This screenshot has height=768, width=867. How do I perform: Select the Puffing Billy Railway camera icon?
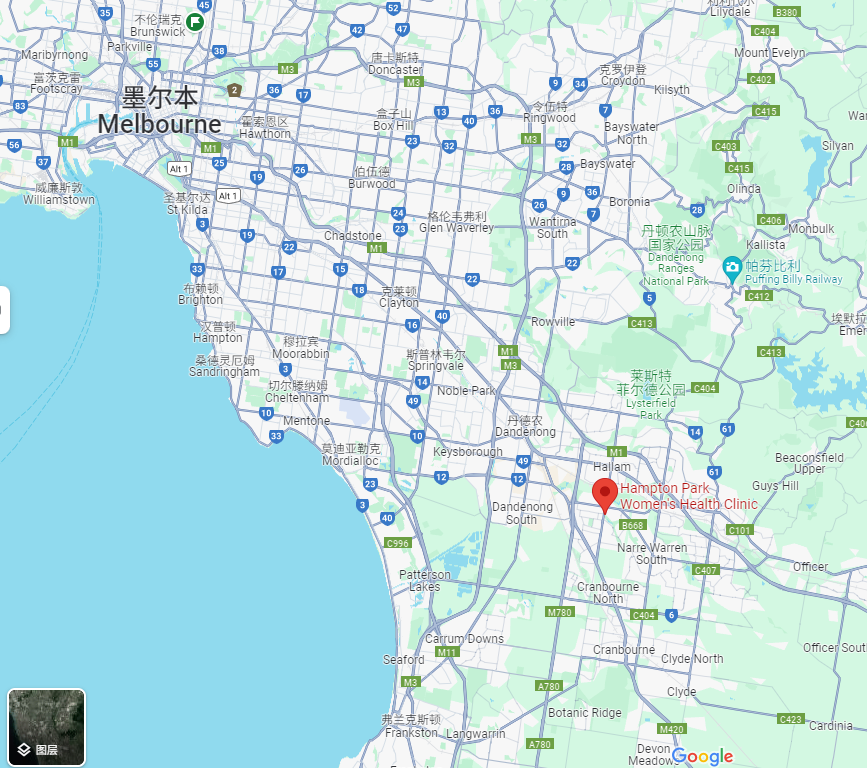(x=732, y=269)
